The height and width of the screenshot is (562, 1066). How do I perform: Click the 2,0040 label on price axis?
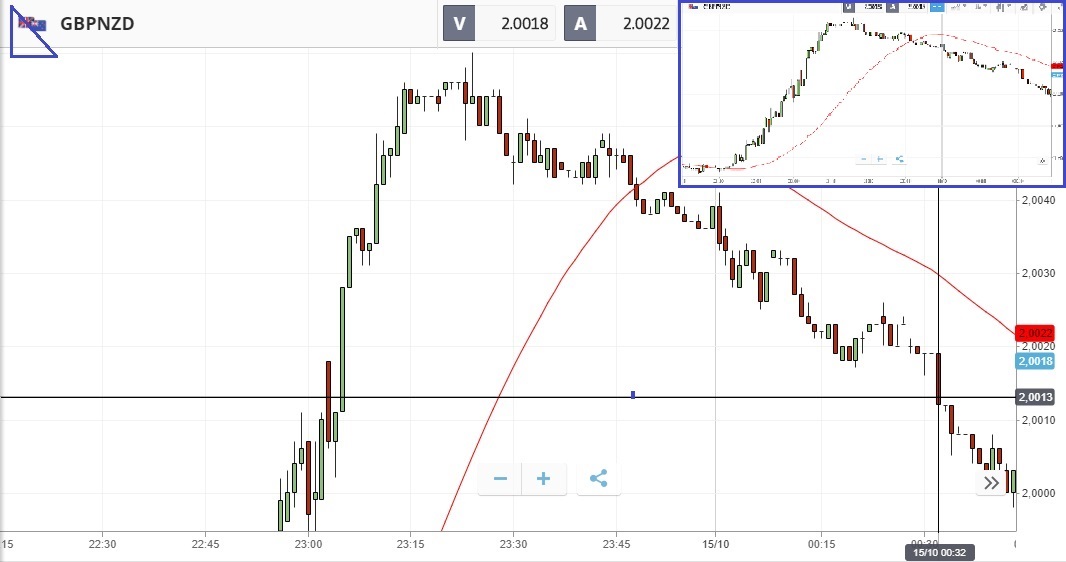point(1037,200)
